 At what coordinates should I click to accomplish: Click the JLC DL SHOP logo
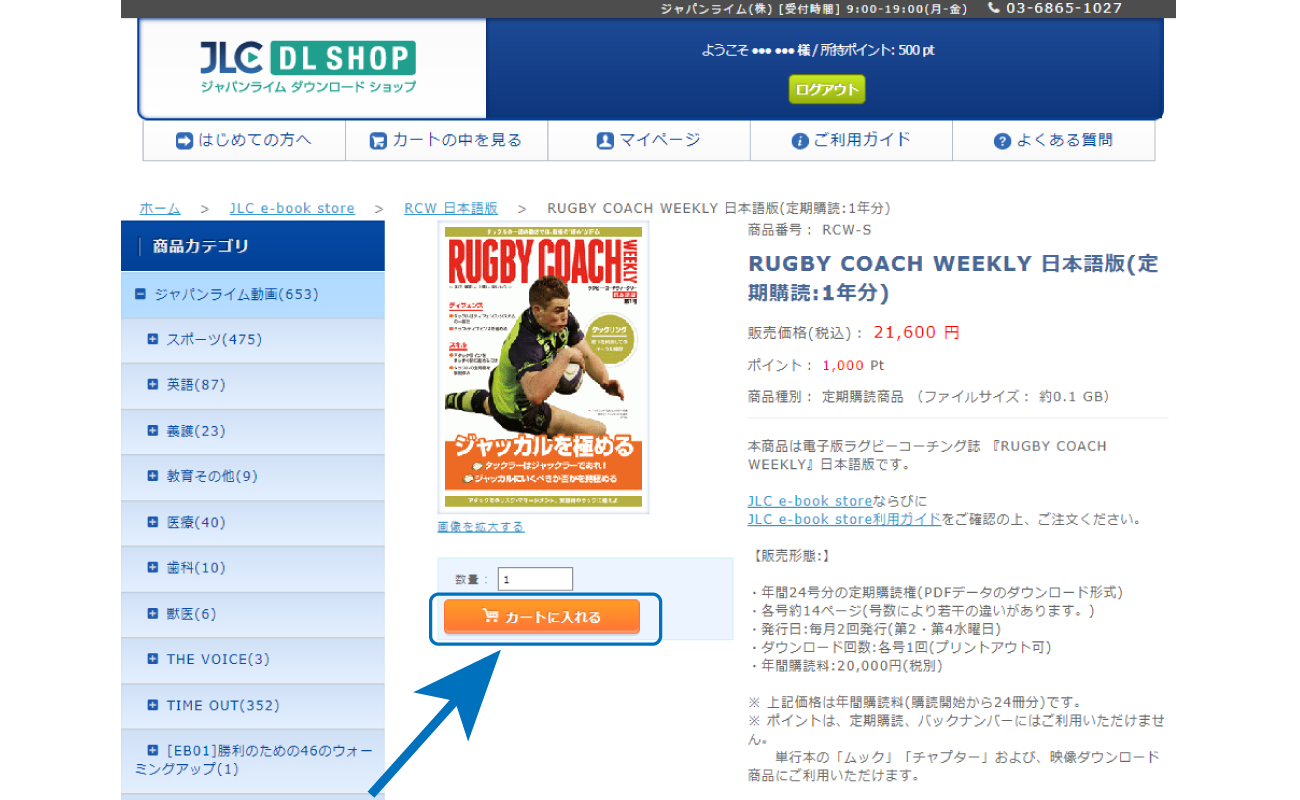[x=307, y=68]
